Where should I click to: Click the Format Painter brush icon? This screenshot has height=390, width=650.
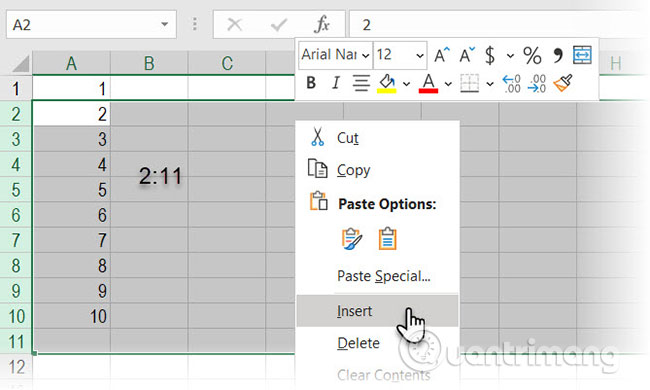tap(563, 83)
